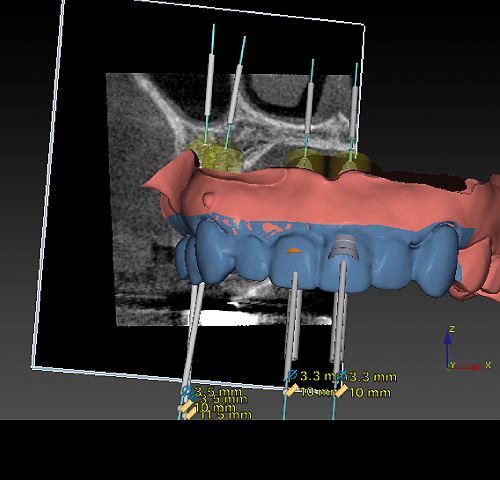Click the ruler icon beside 11.5 mm label
Screen dimensions: 500x480
(x=191, y=414)
